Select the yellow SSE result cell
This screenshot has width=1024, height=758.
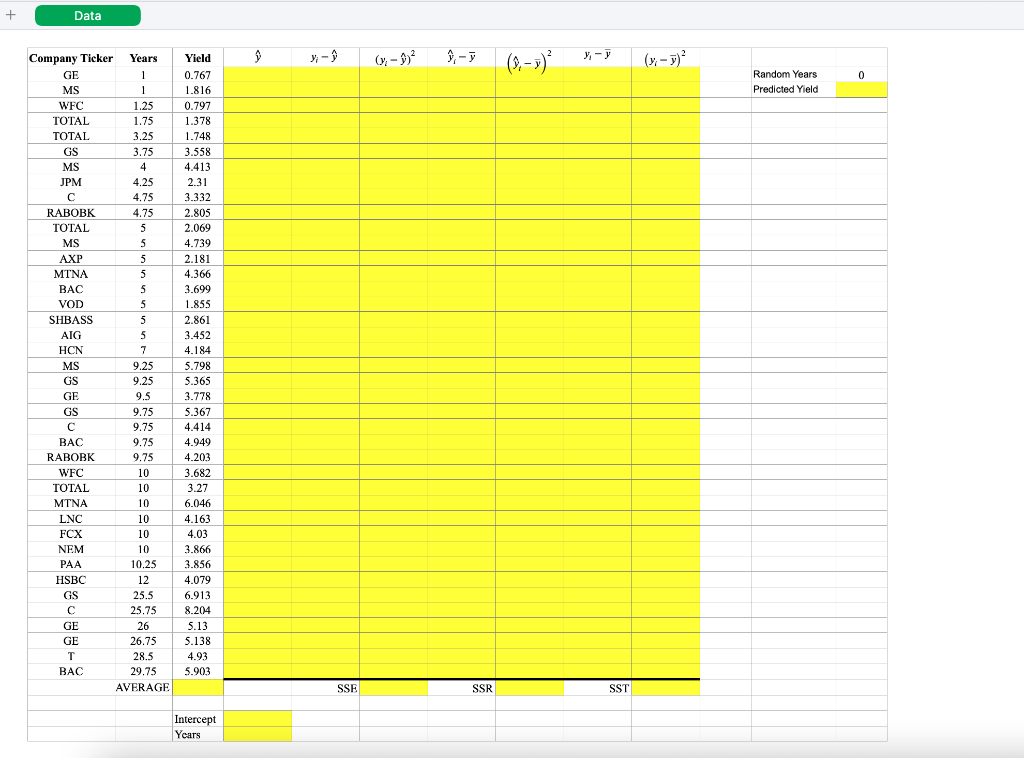[394, 688]
